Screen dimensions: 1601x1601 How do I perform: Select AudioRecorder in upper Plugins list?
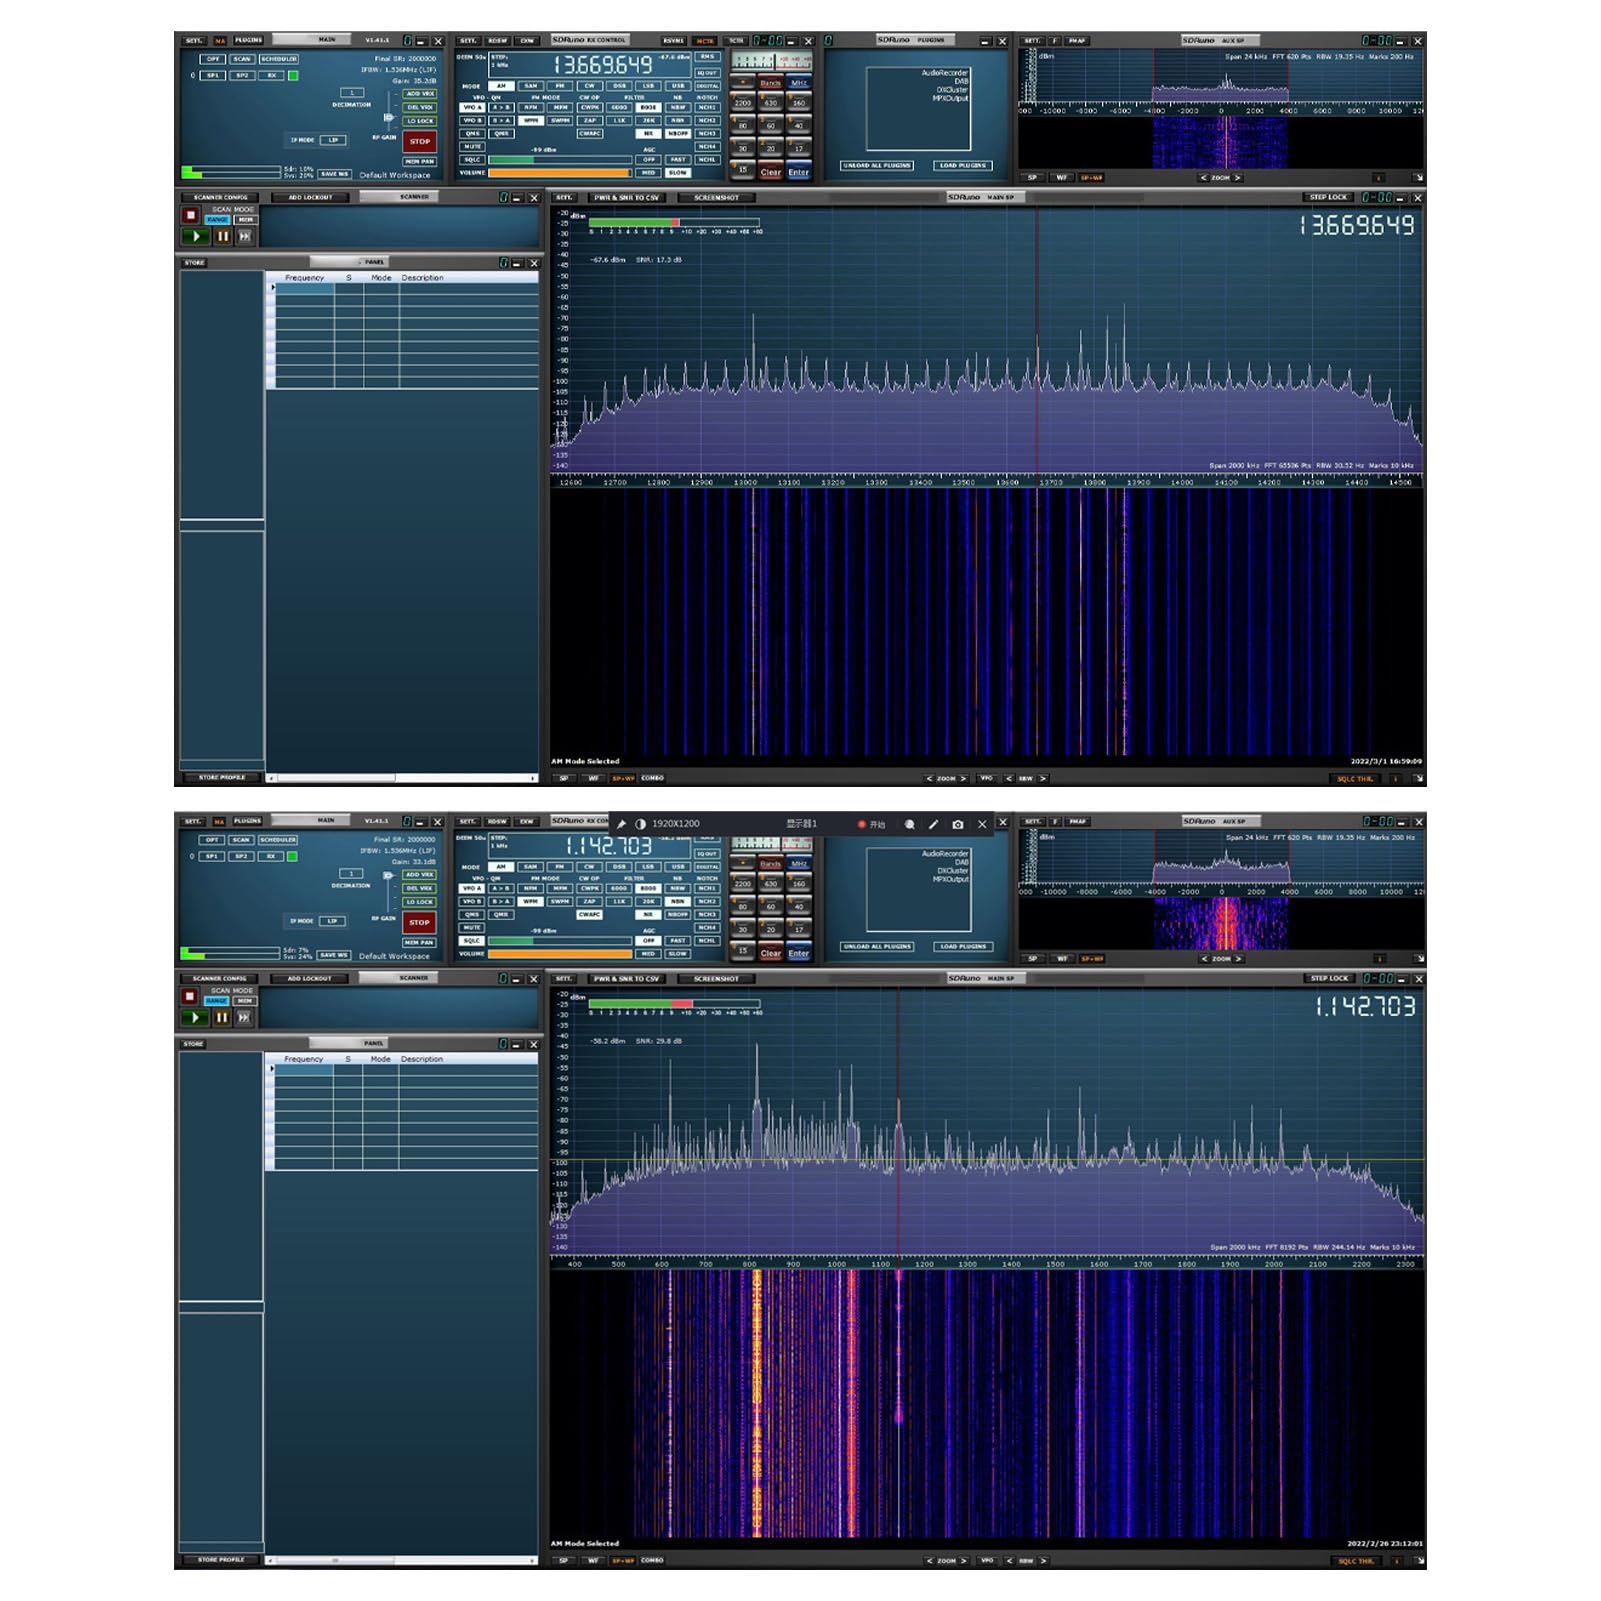(x=945, y=73)
